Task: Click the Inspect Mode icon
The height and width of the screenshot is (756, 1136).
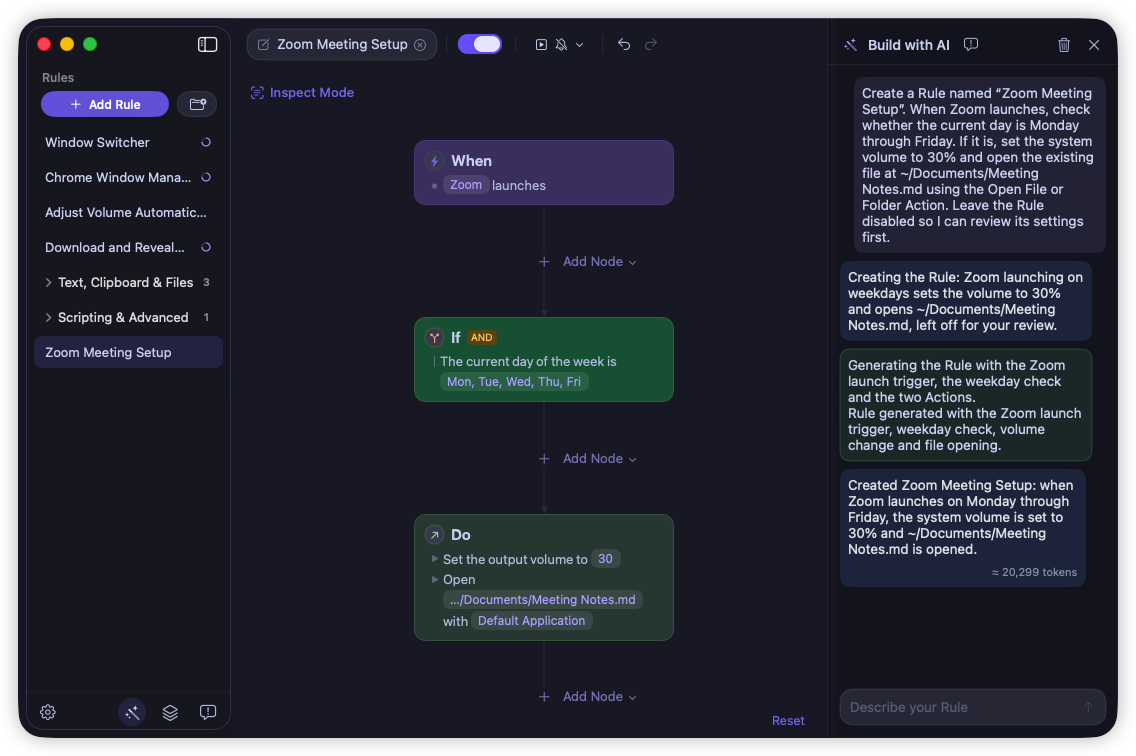Action: 257,93
